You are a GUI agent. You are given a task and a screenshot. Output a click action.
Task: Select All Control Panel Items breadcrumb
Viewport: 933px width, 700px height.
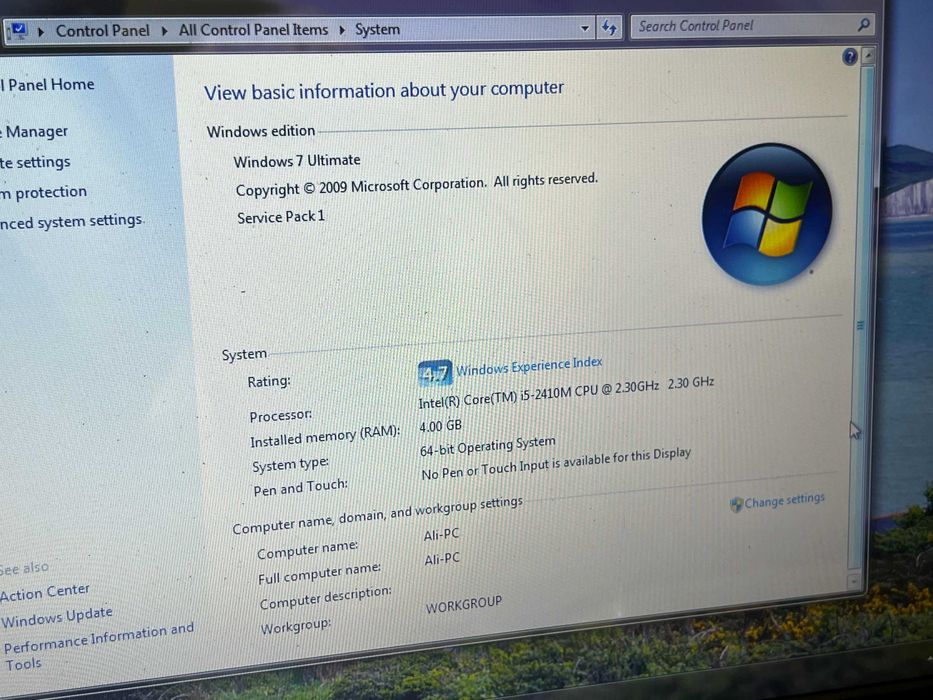[253, 29]
